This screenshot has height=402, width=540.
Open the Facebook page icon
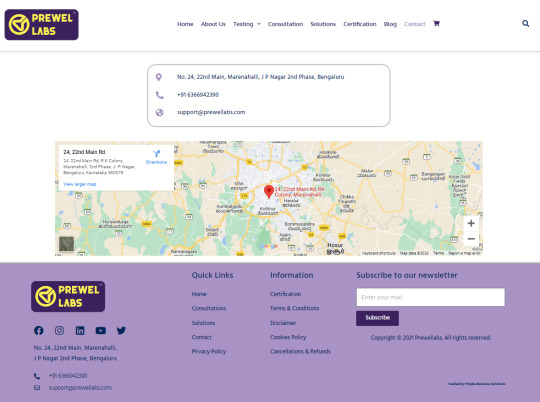39,330
